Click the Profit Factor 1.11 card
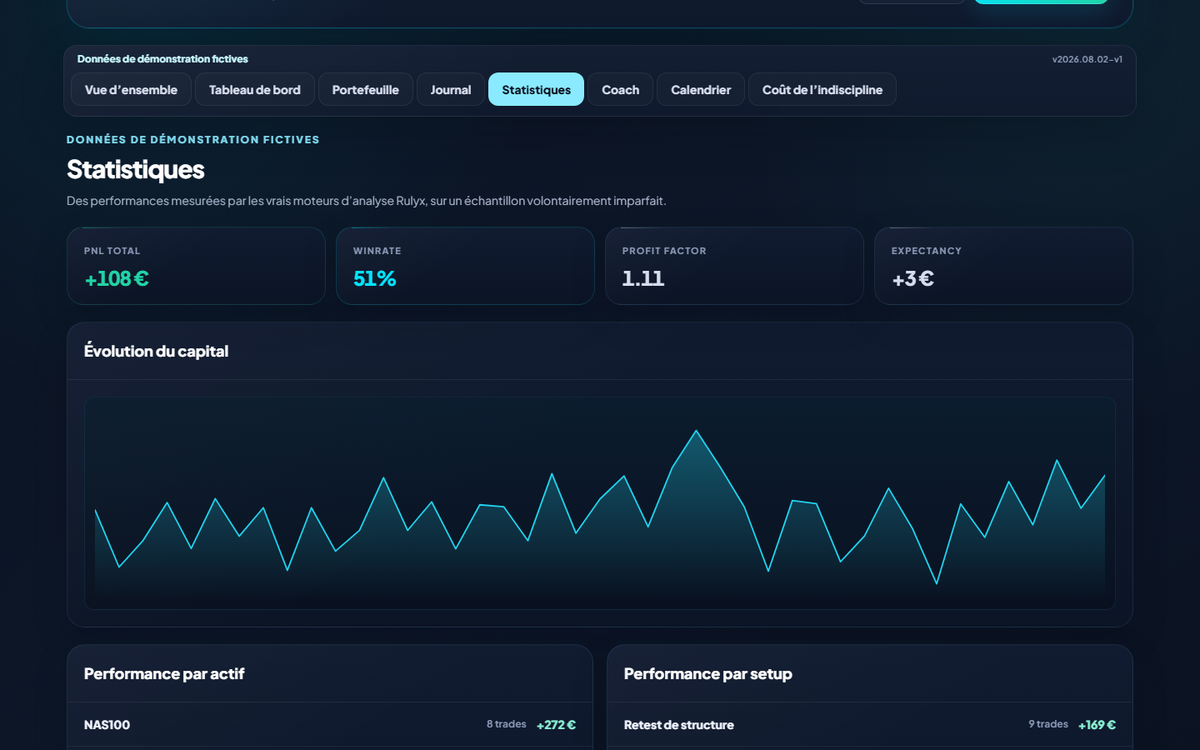Image resolution: width=1200 pixels, height=750 pixels. (x=734, y=266)
